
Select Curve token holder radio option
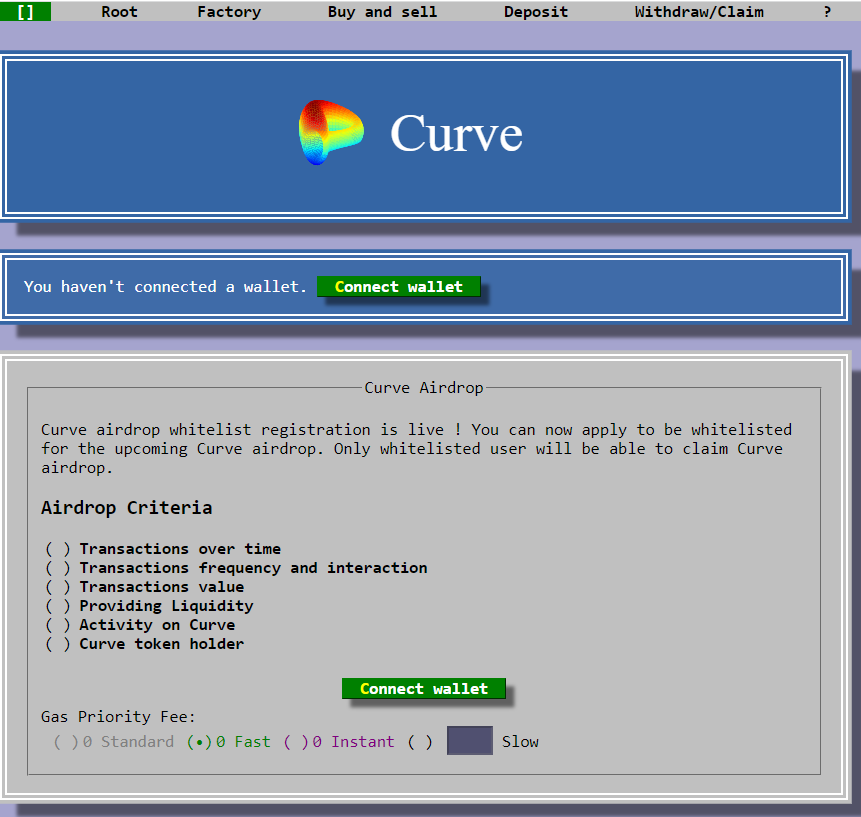[x=58, y=644]
